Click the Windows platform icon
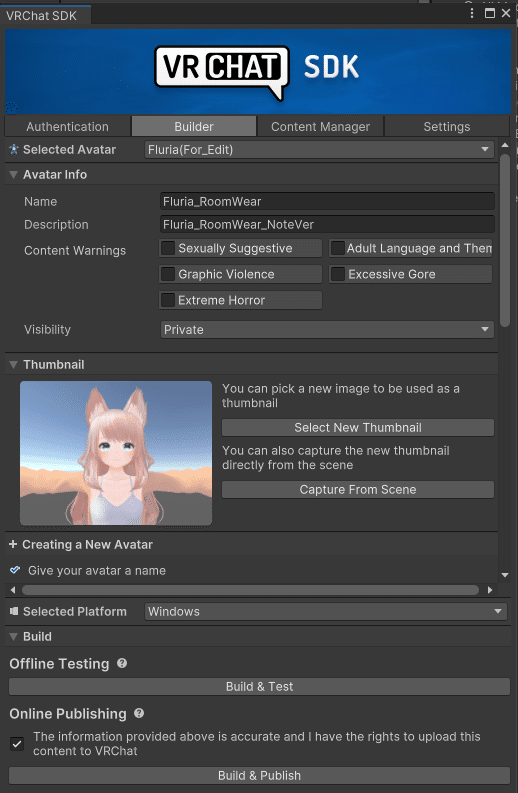 [x=14, y=611]
